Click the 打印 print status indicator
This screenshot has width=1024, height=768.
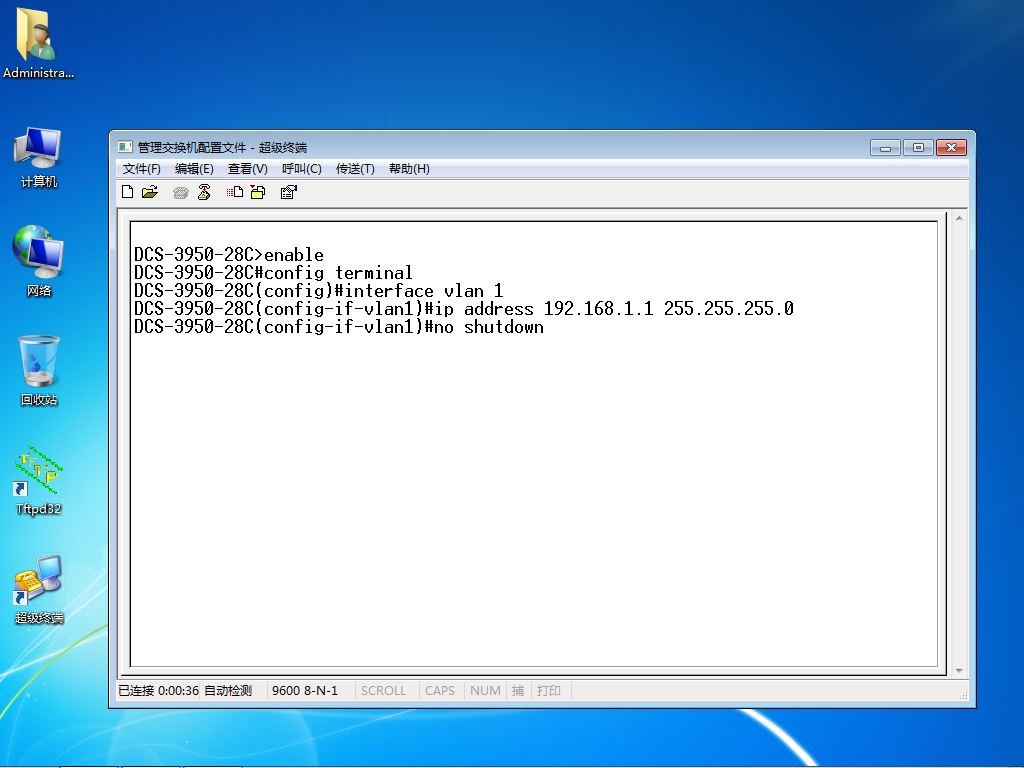tap(549, 690)
